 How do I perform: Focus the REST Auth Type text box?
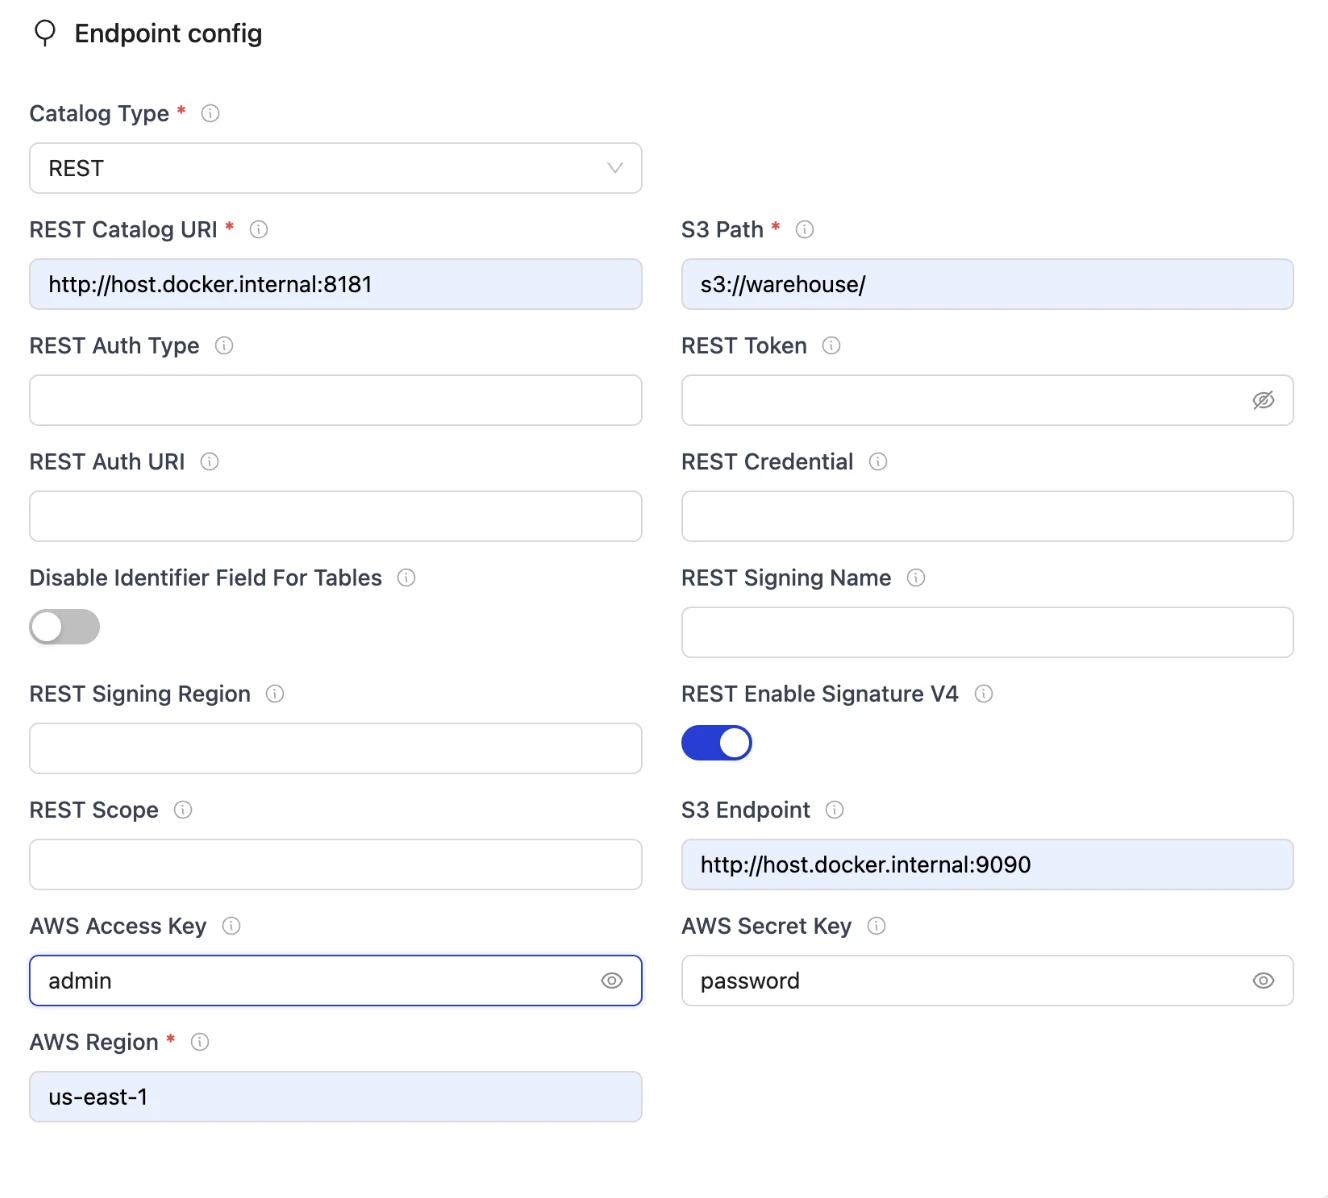(335, 400)
